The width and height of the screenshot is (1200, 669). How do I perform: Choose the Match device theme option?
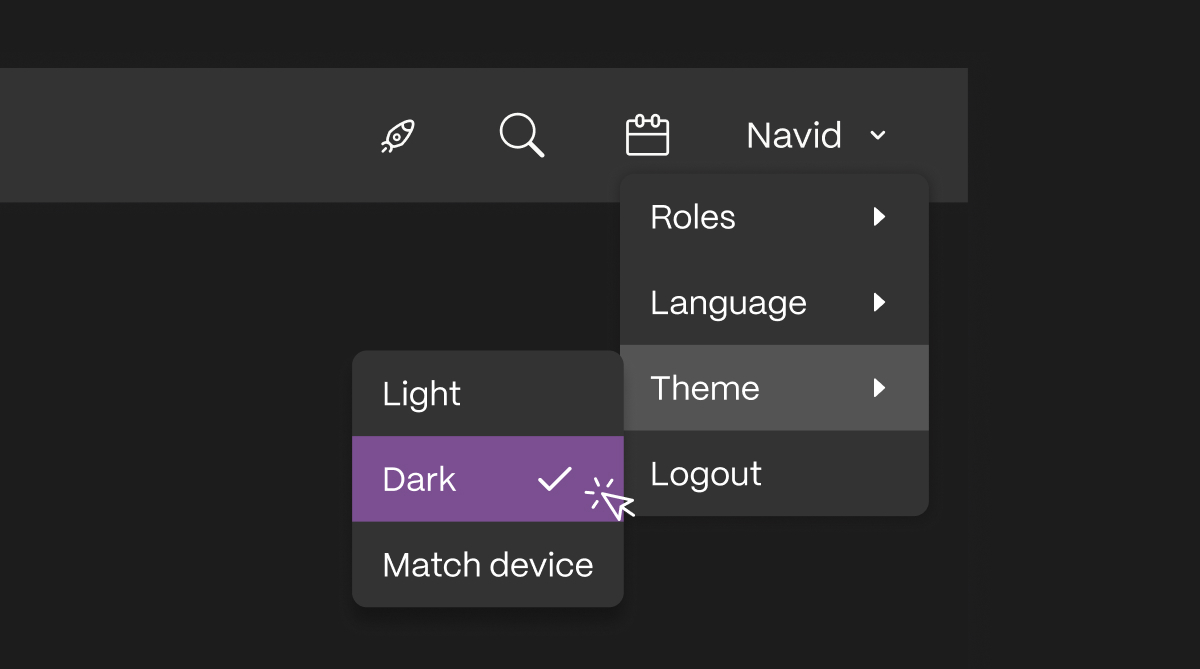[x=488, y=564]
